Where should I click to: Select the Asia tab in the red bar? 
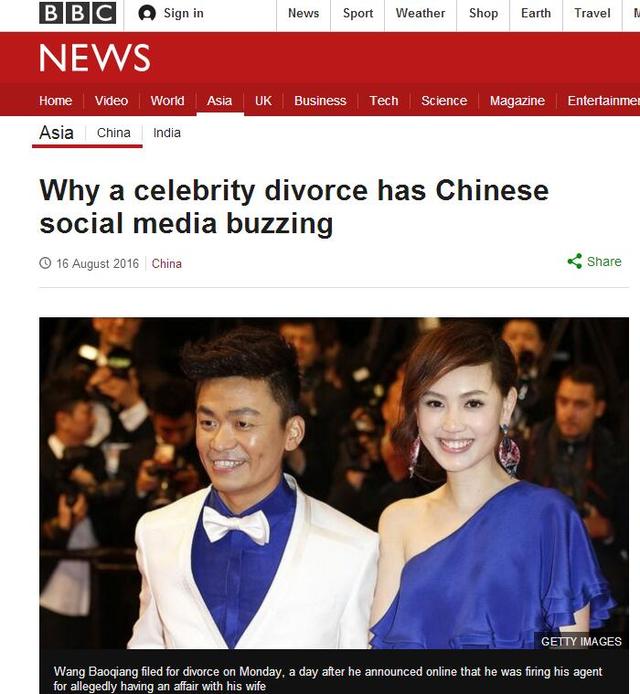pyautogui.click(x=220, y=101)
